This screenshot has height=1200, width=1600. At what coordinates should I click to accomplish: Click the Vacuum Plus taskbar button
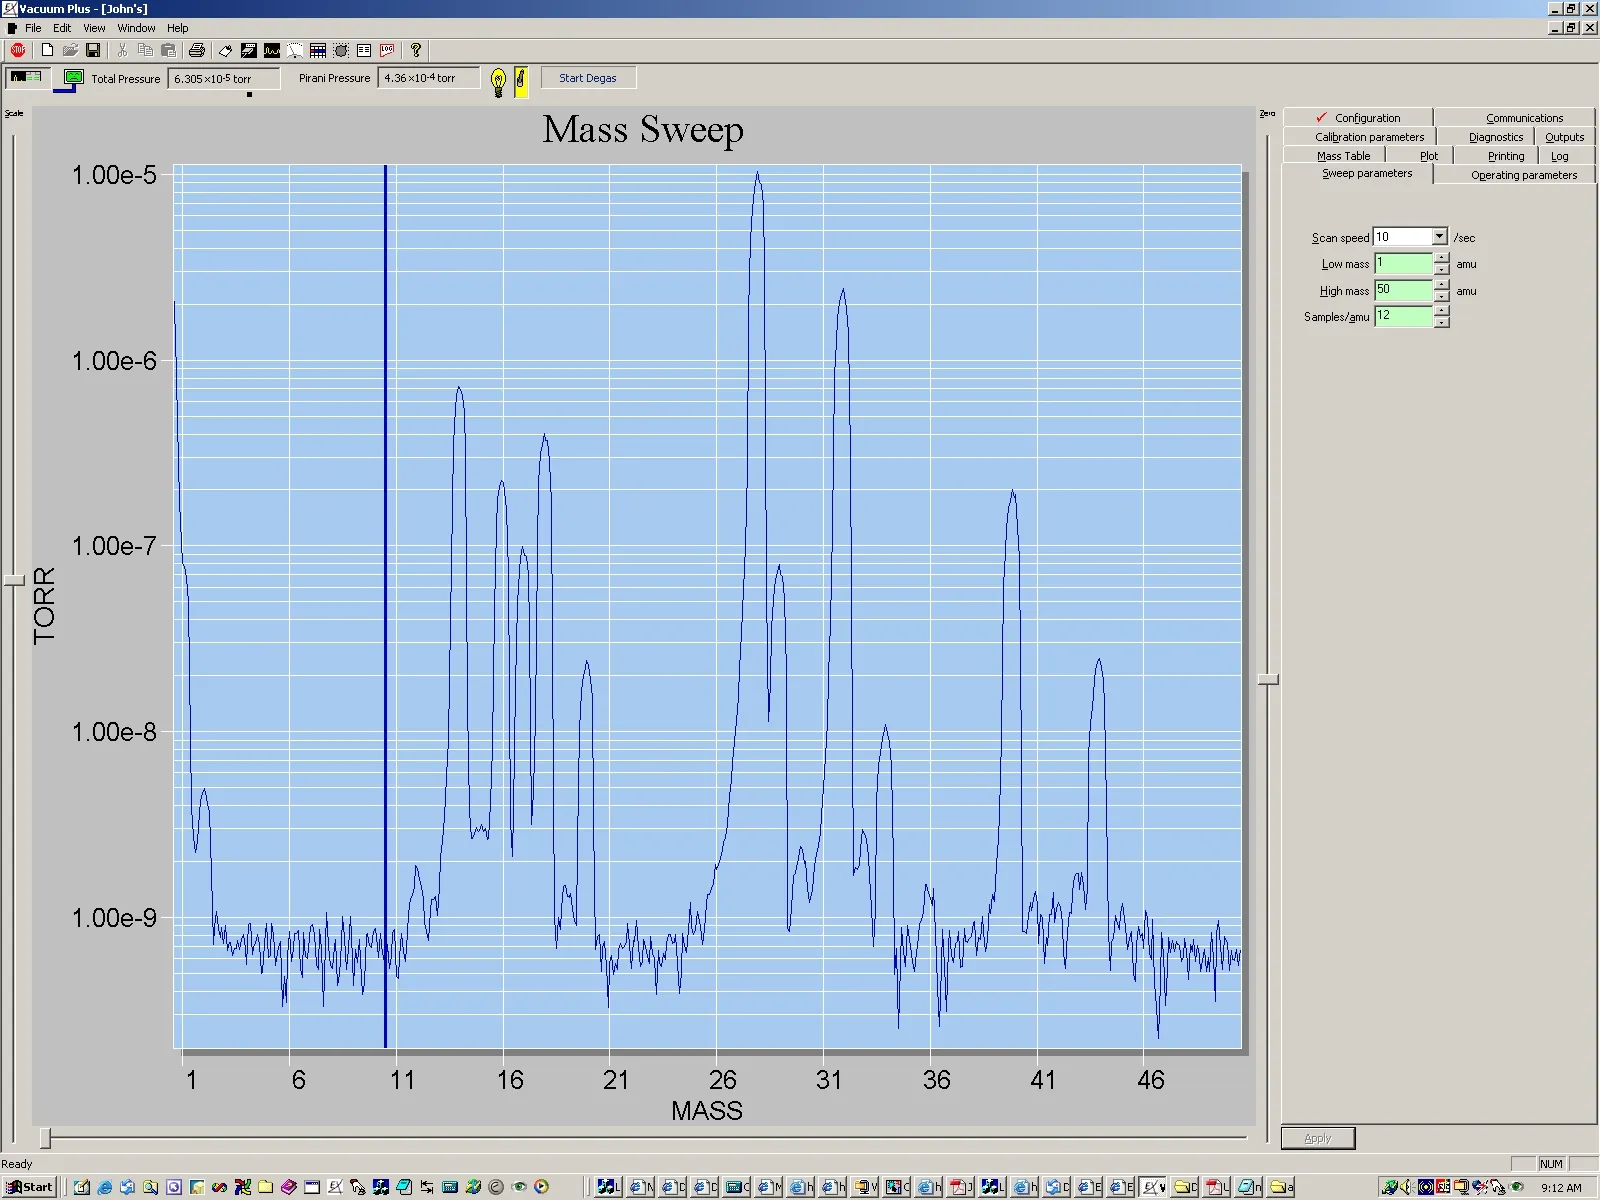tap(1153, 1187)
